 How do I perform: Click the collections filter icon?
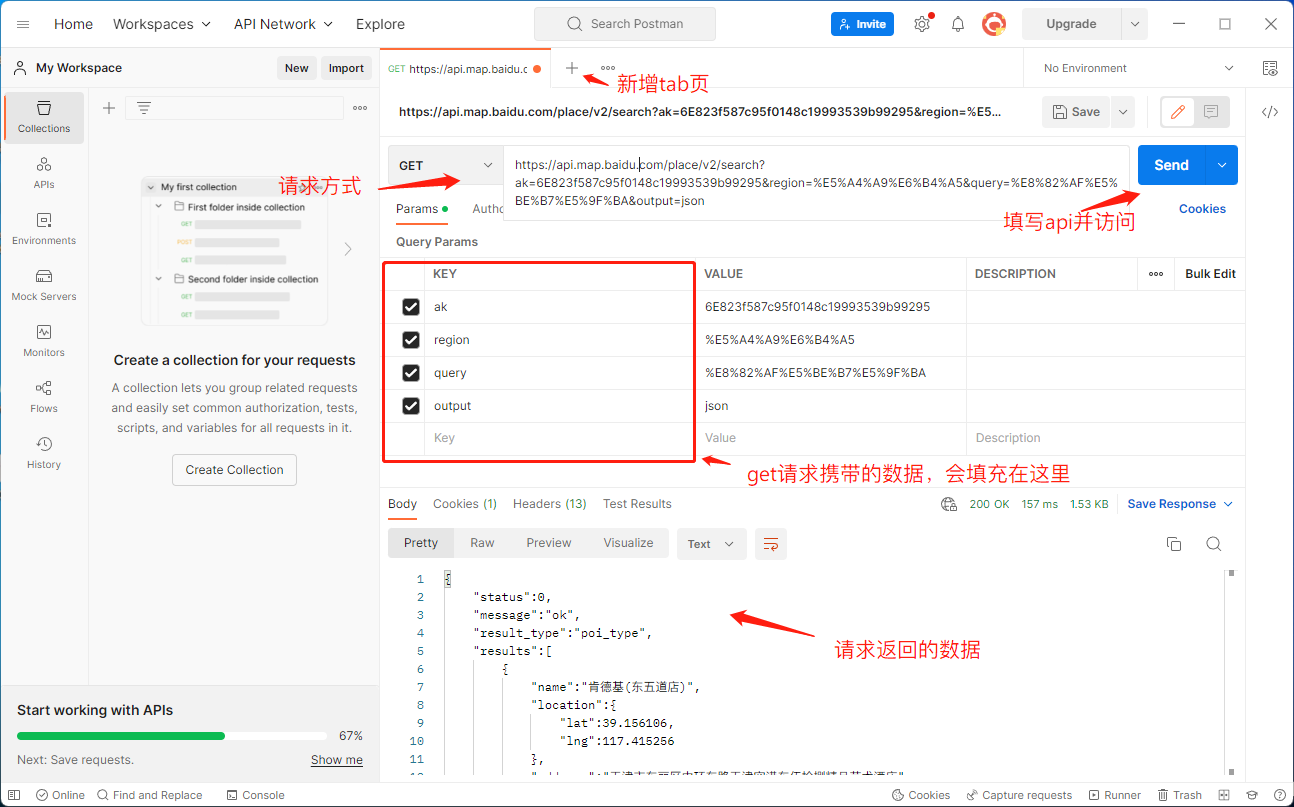tap(144, 108)
